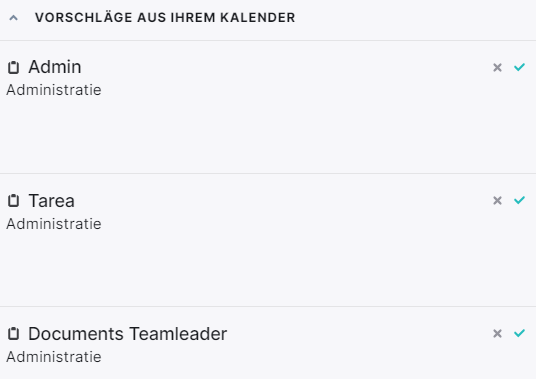Click the VORSCHLÄGE AUS IHREM KALENDER heading
This screenshot has width=536, height=379.
165,18
